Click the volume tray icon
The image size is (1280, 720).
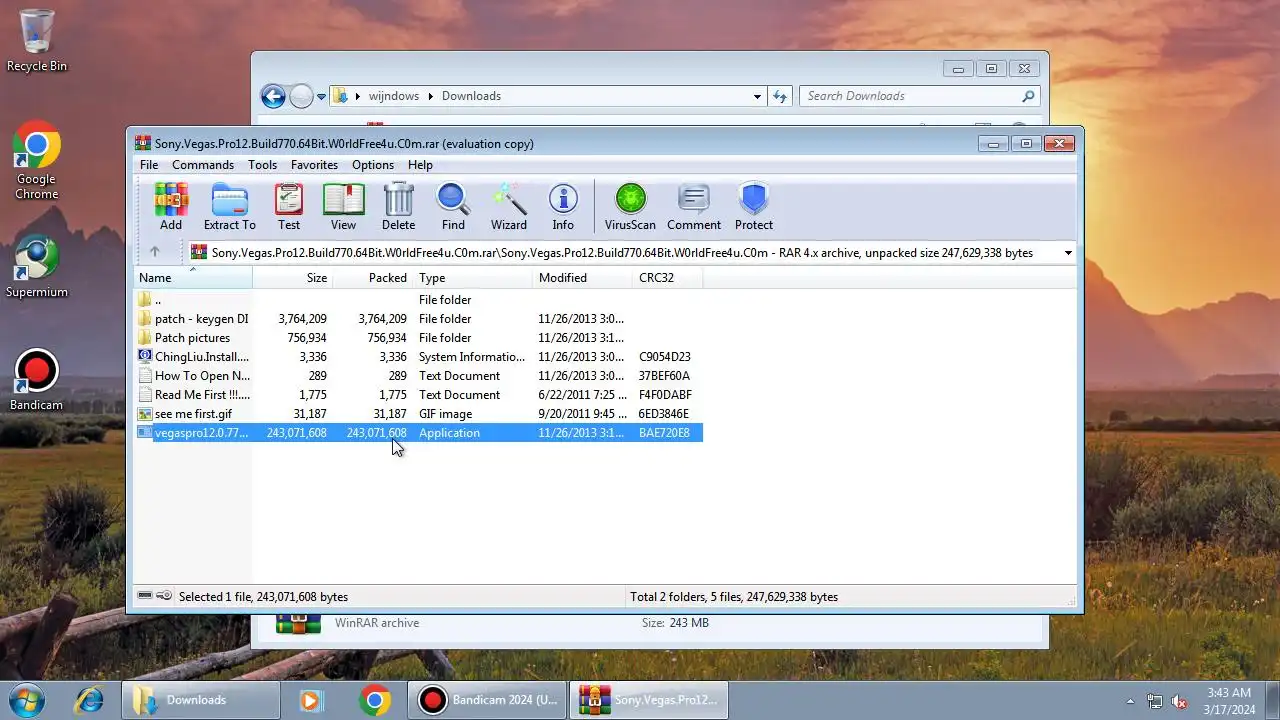[1180, 701]
